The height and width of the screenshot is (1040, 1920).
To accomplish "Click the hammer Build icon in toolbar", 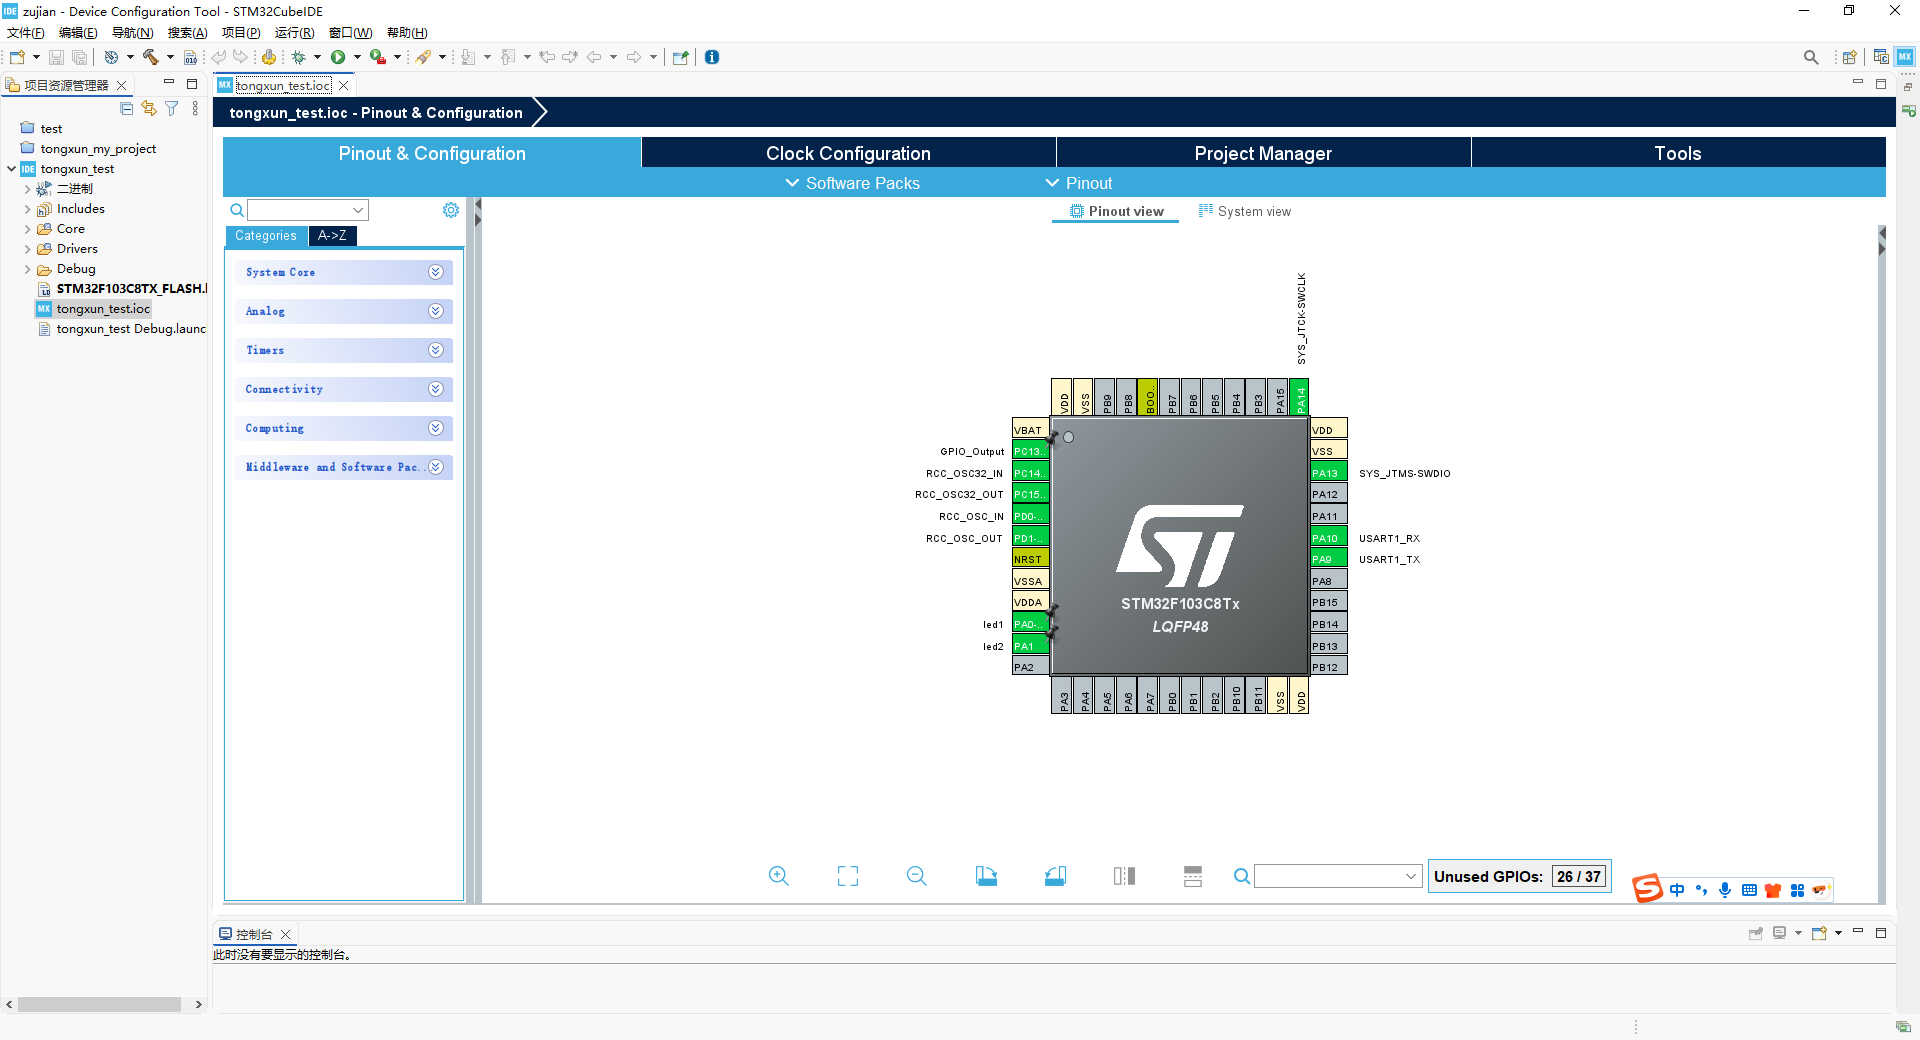I will pos(150,57).
